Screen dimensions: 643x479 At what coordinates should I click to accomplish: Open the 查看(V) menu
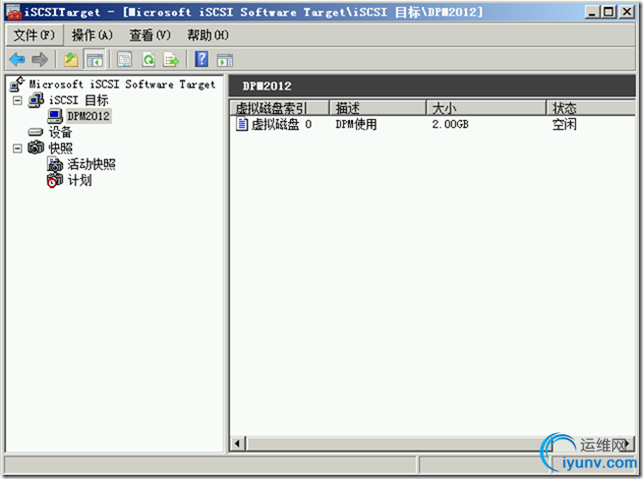tap(150, 35)
